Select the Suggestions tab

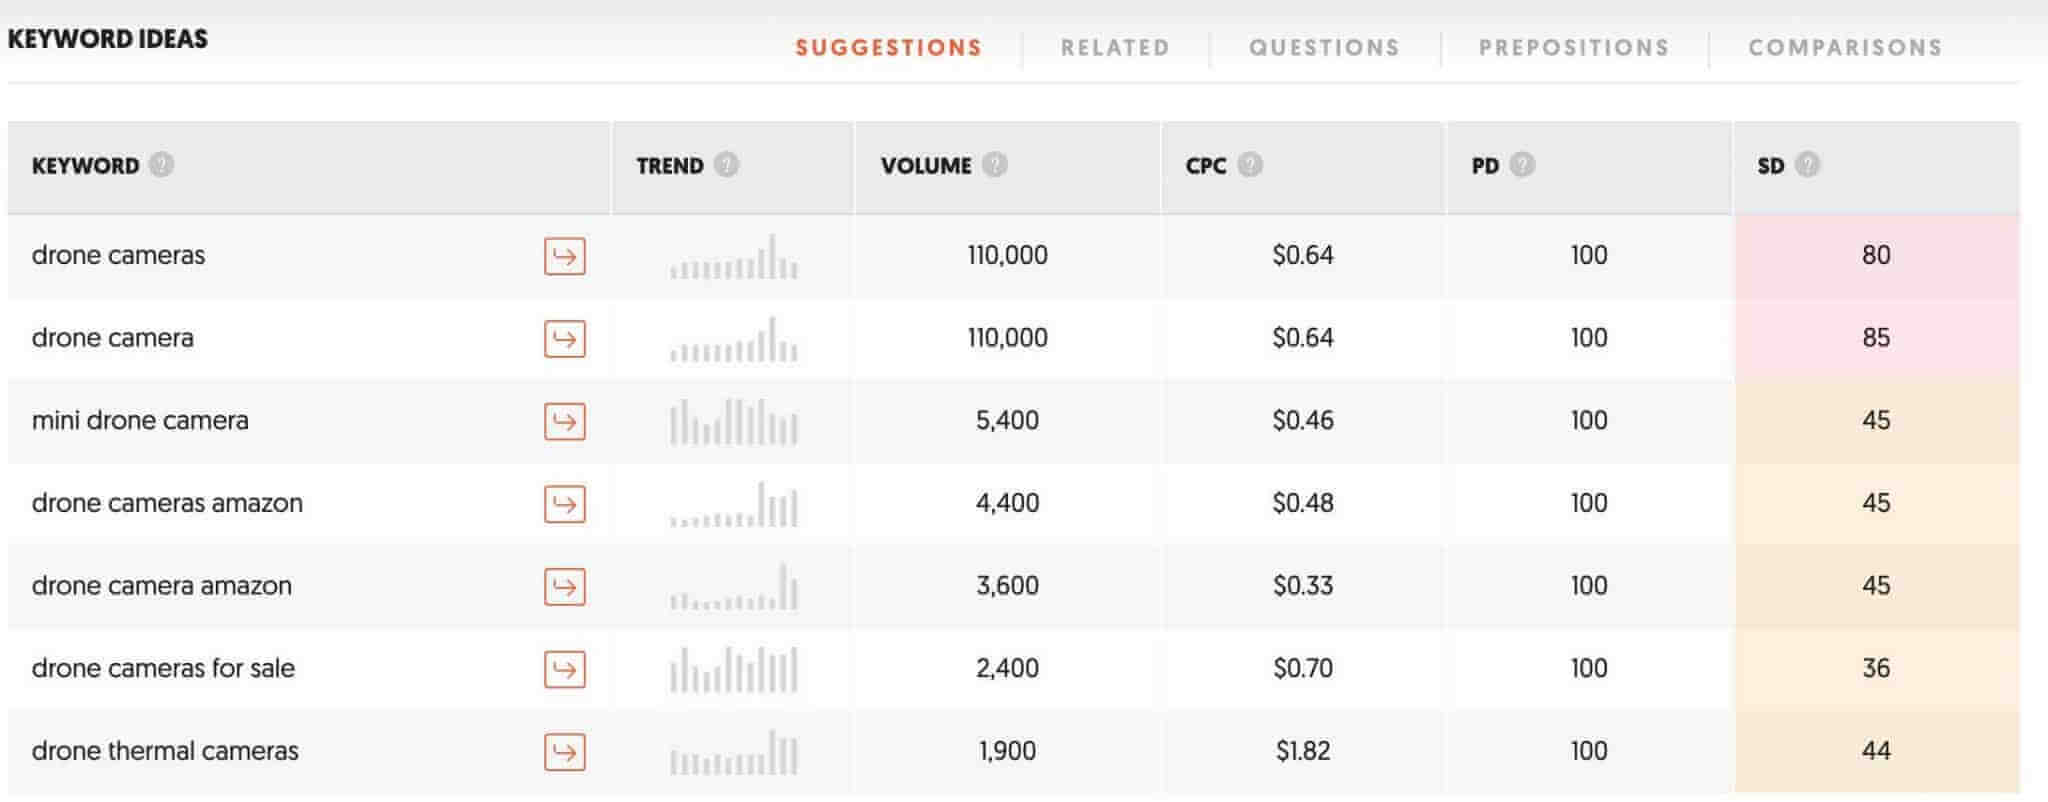tap(889, 48)
